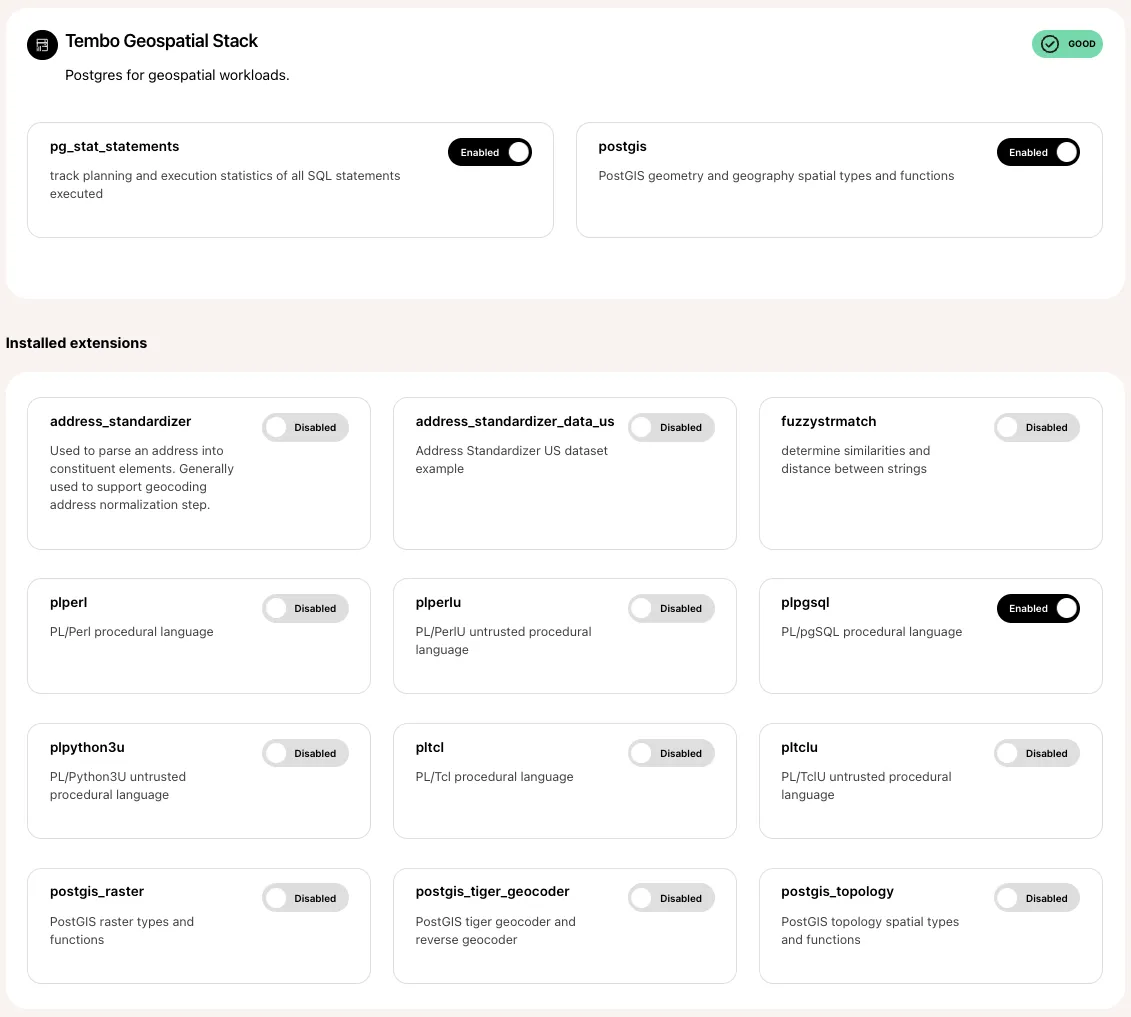1131x1017 pixels.
Task: Click the "plperl" extension name
Action: tap(69, 602)
